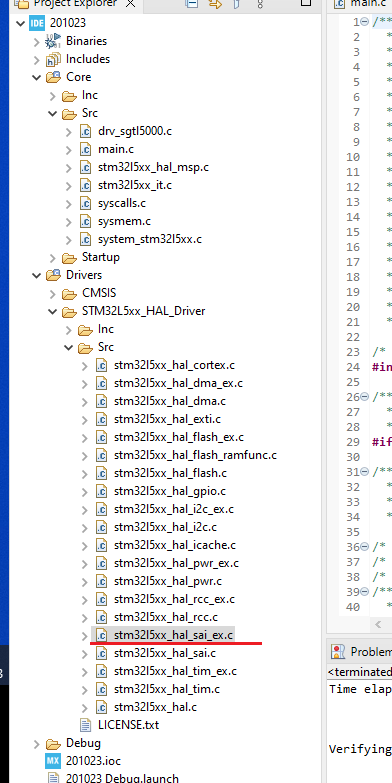The width and height of the screenshot is (392, 783).
Task: Click the STM32L5xx_HAL_Driver folder icon
Action: (69, 312)
